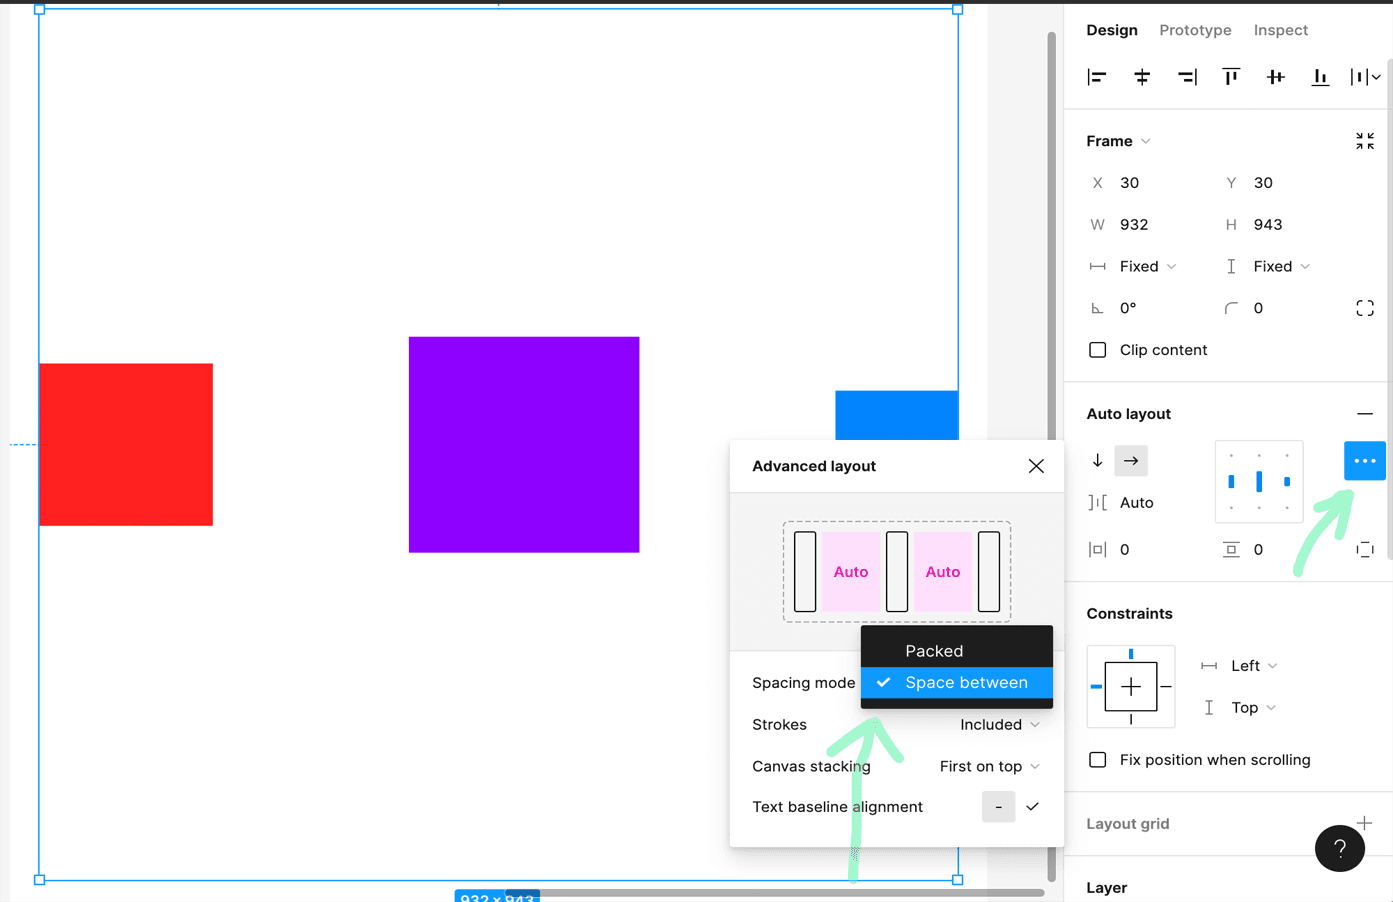Open the Strokes Included dropdown
The height and width of the screenshot is (902, 1393).
pos(999,725)
